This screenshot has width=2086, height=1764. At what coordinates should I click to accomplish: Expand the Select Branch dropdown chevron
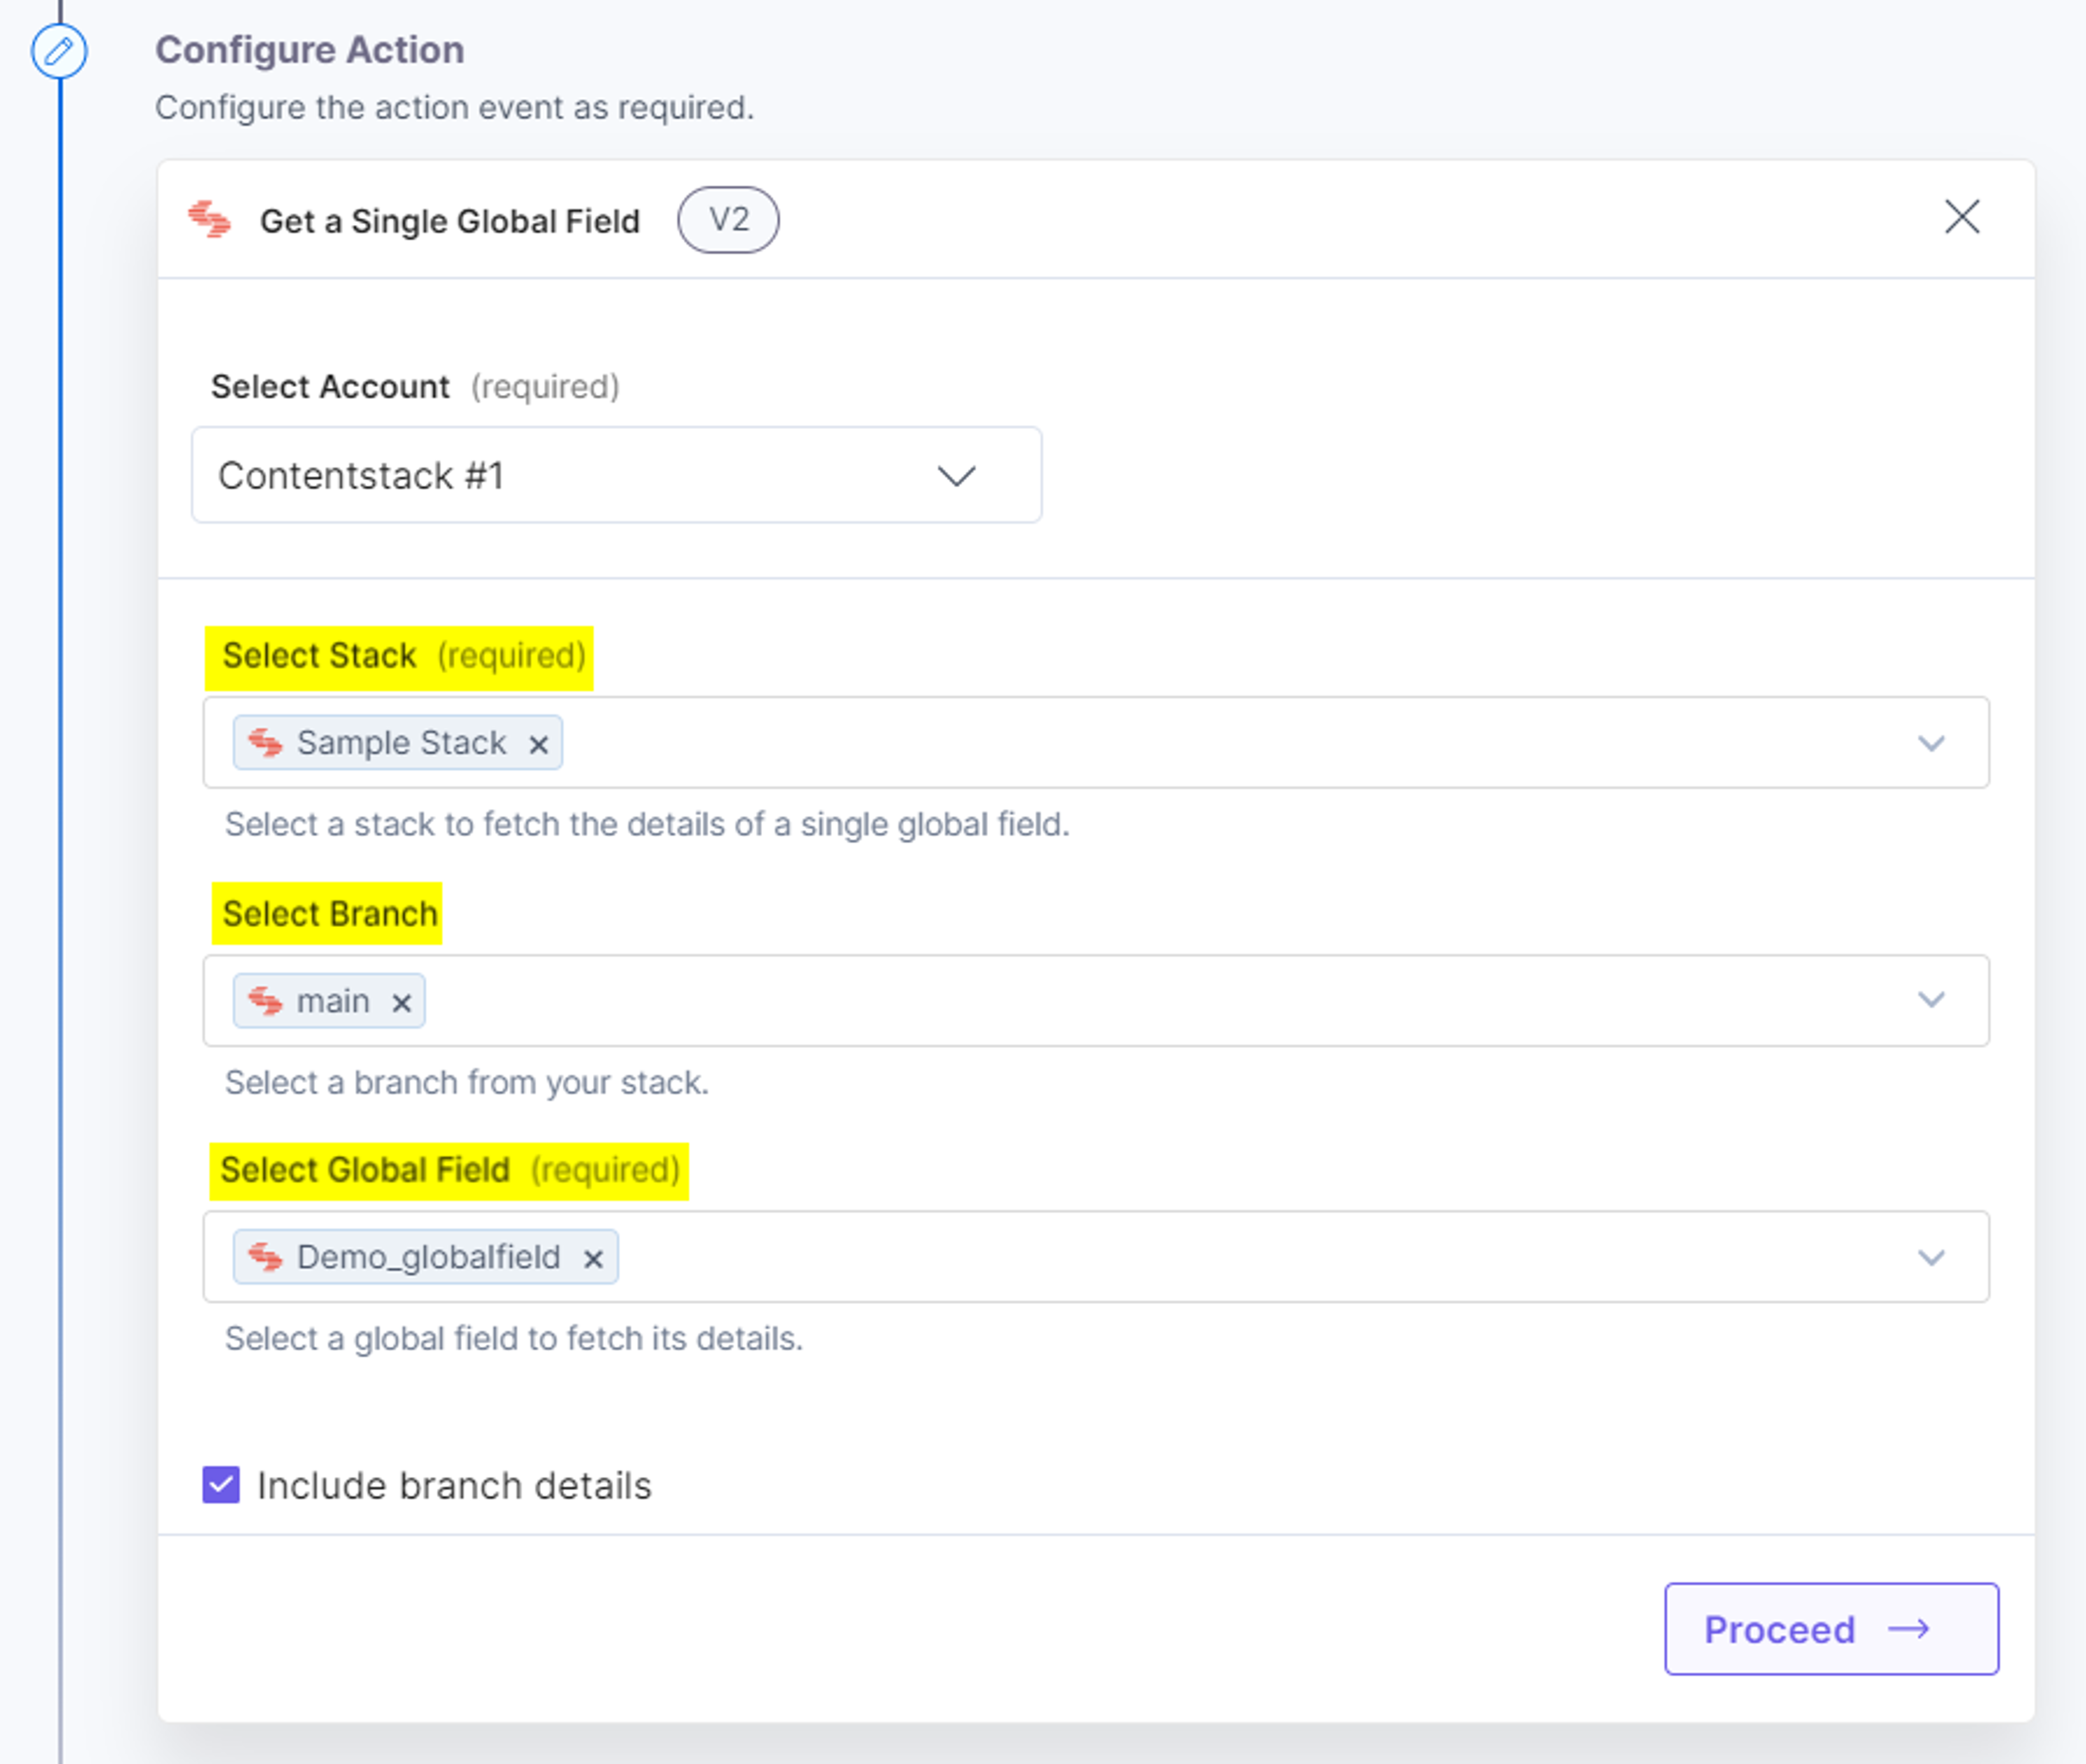point(1930,1000)
